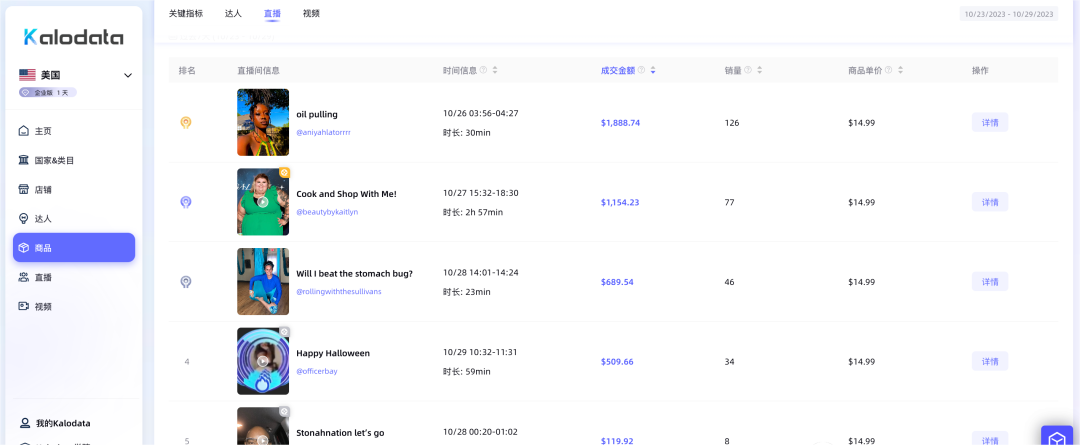Sort the 商品单价 column

click(901, 70)
